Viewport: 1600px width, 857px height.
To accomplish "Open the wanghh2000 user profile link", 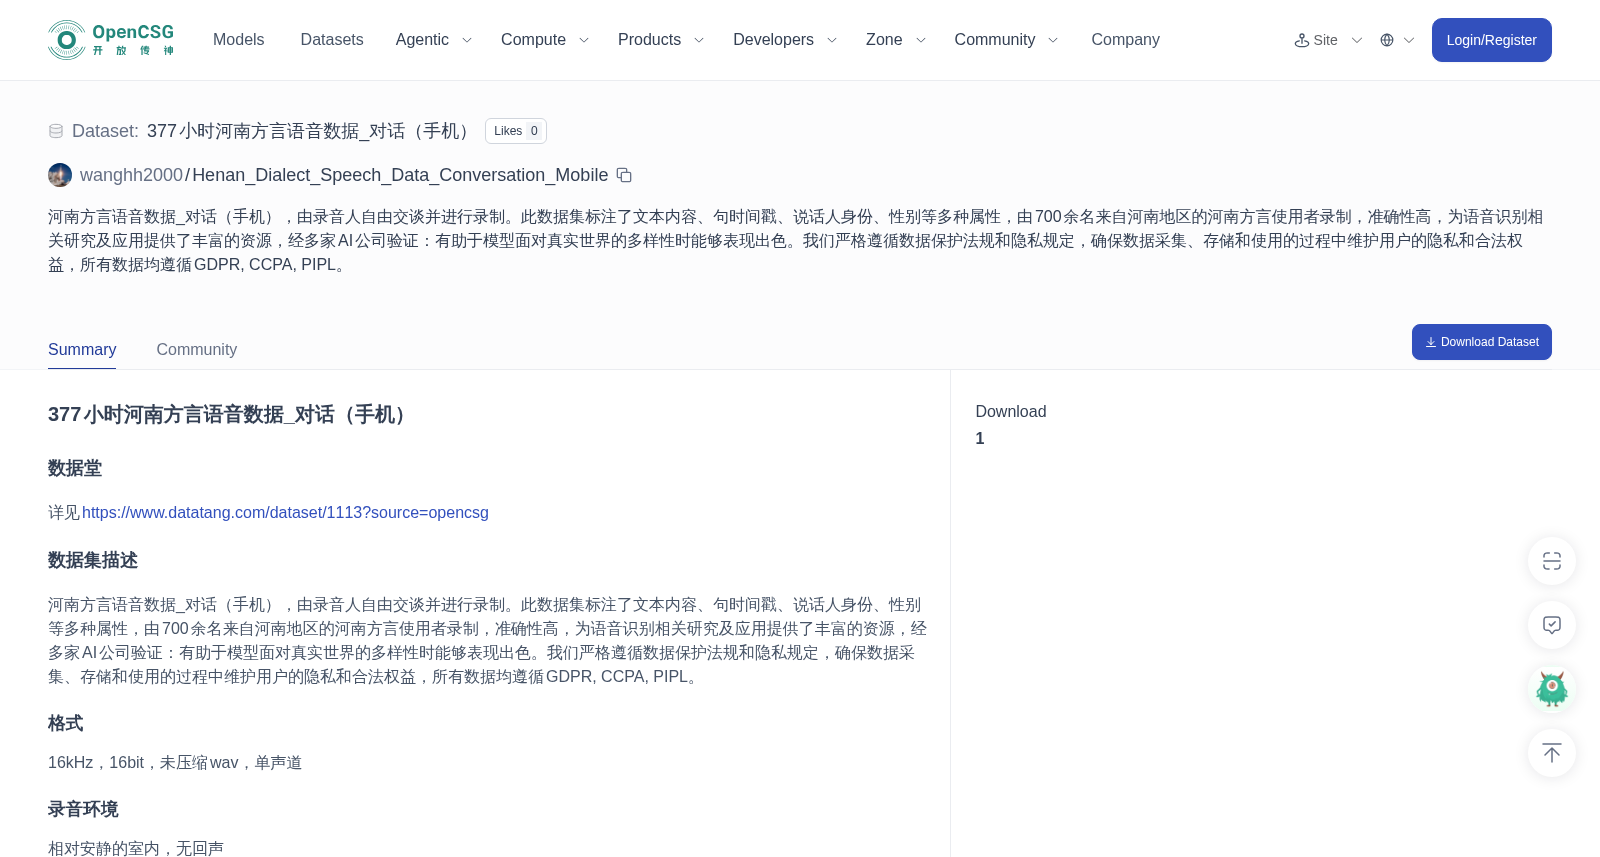I will point(131,175).
